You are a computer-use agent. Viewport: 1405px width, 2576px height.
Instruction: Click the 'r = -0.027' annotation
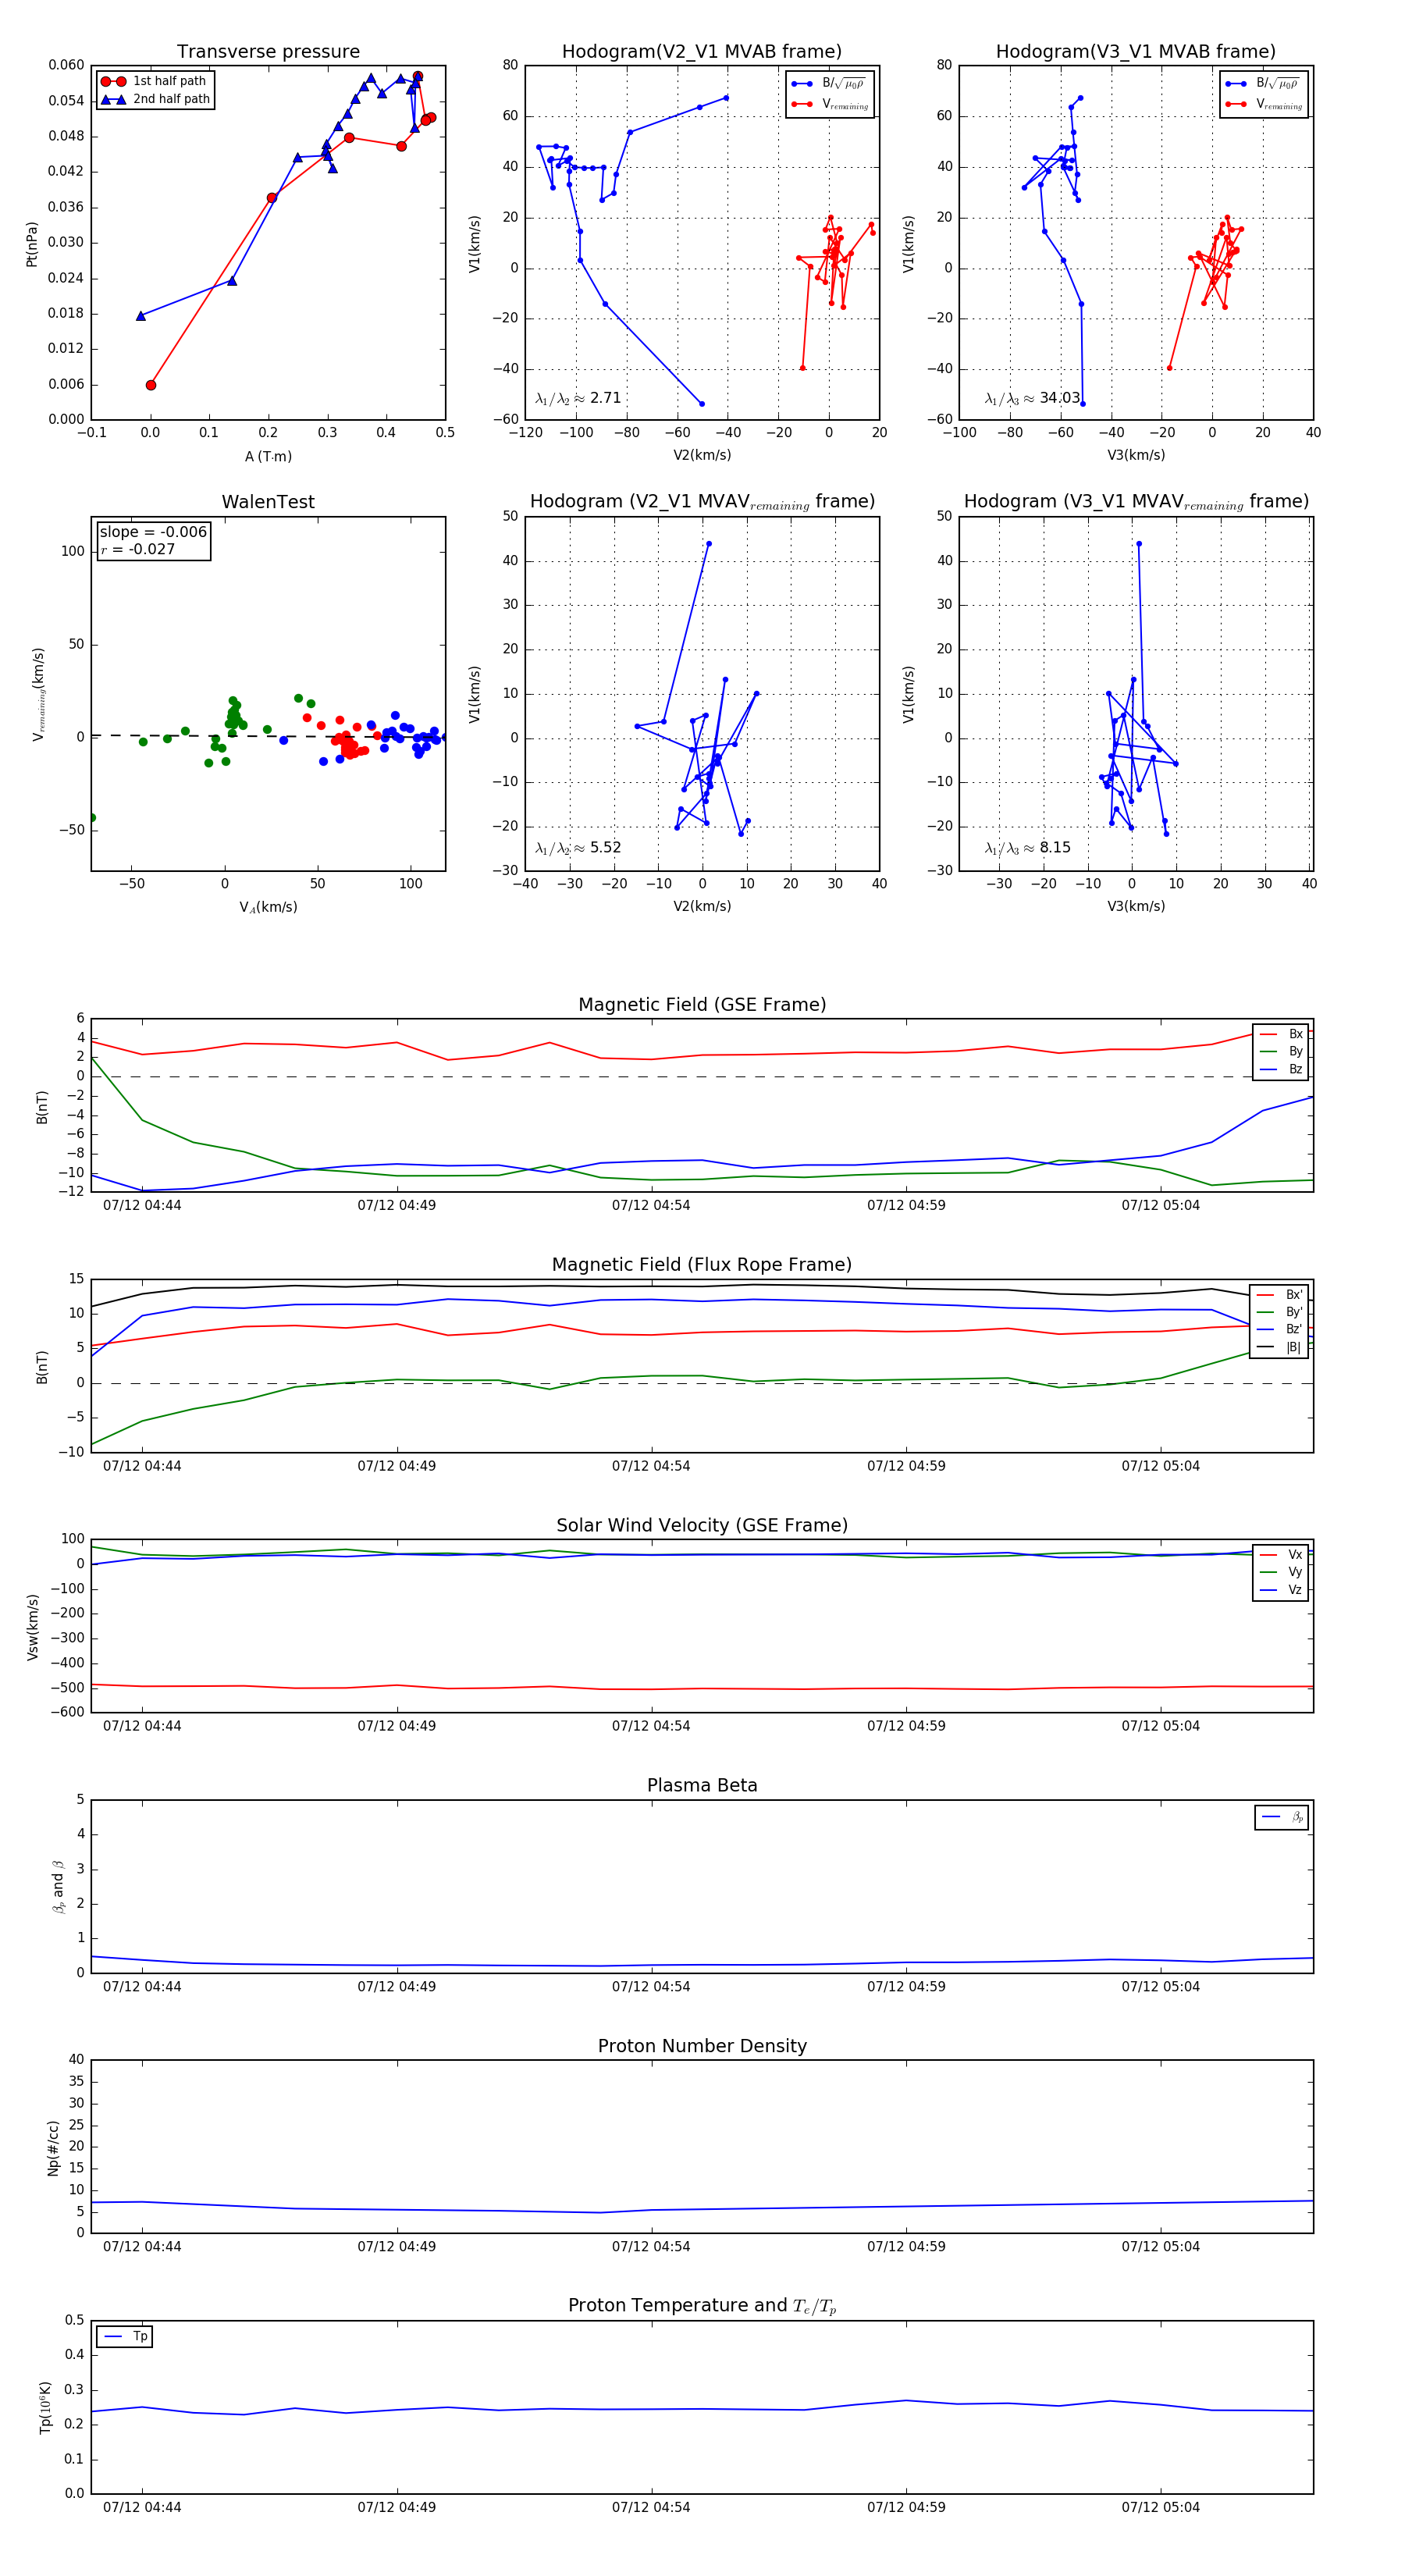click(x=137, y=549)
